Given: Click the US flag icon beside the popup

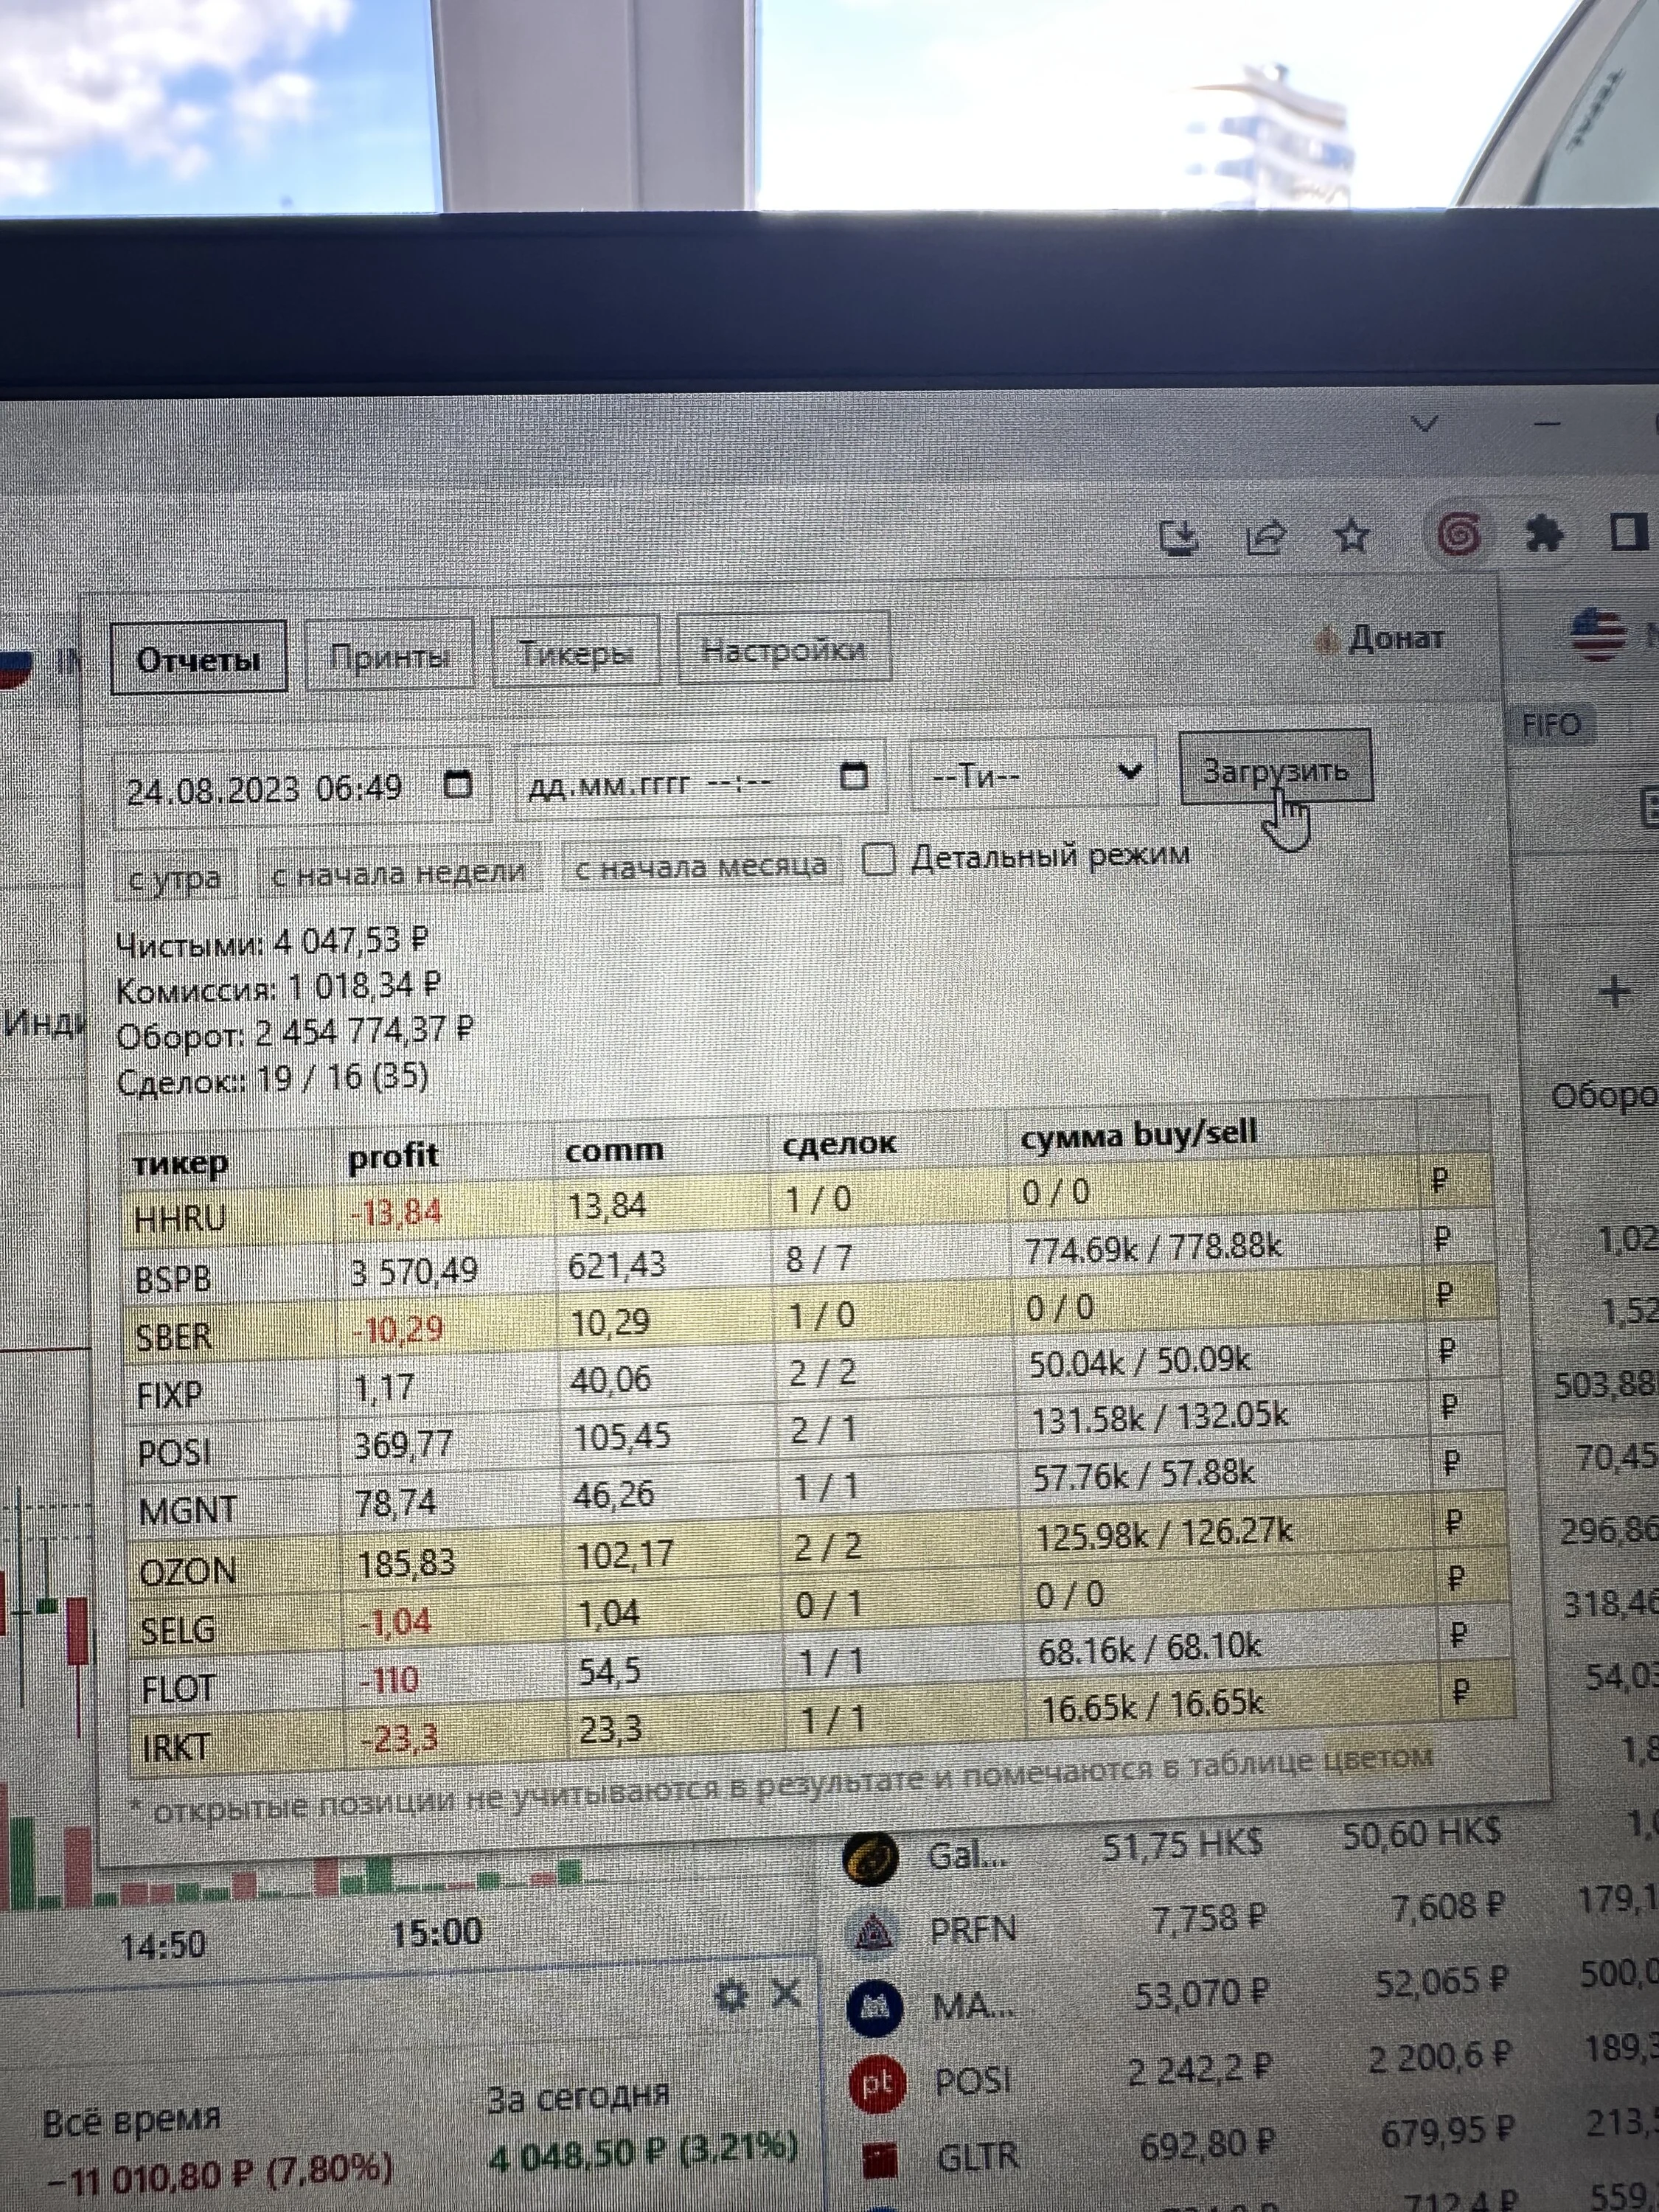Looking at the screenshot, I should (x=1598, y=635).
